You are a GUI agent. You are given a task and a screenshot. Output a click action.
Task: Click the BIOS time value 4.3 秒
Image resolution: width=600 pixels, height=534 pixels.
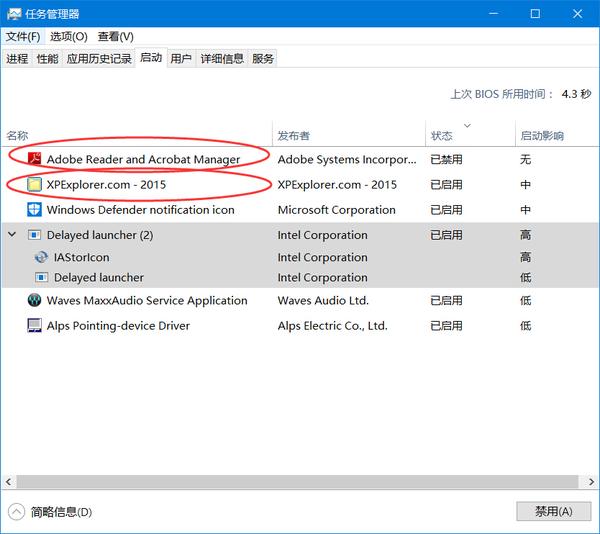[x=576, y=94]
